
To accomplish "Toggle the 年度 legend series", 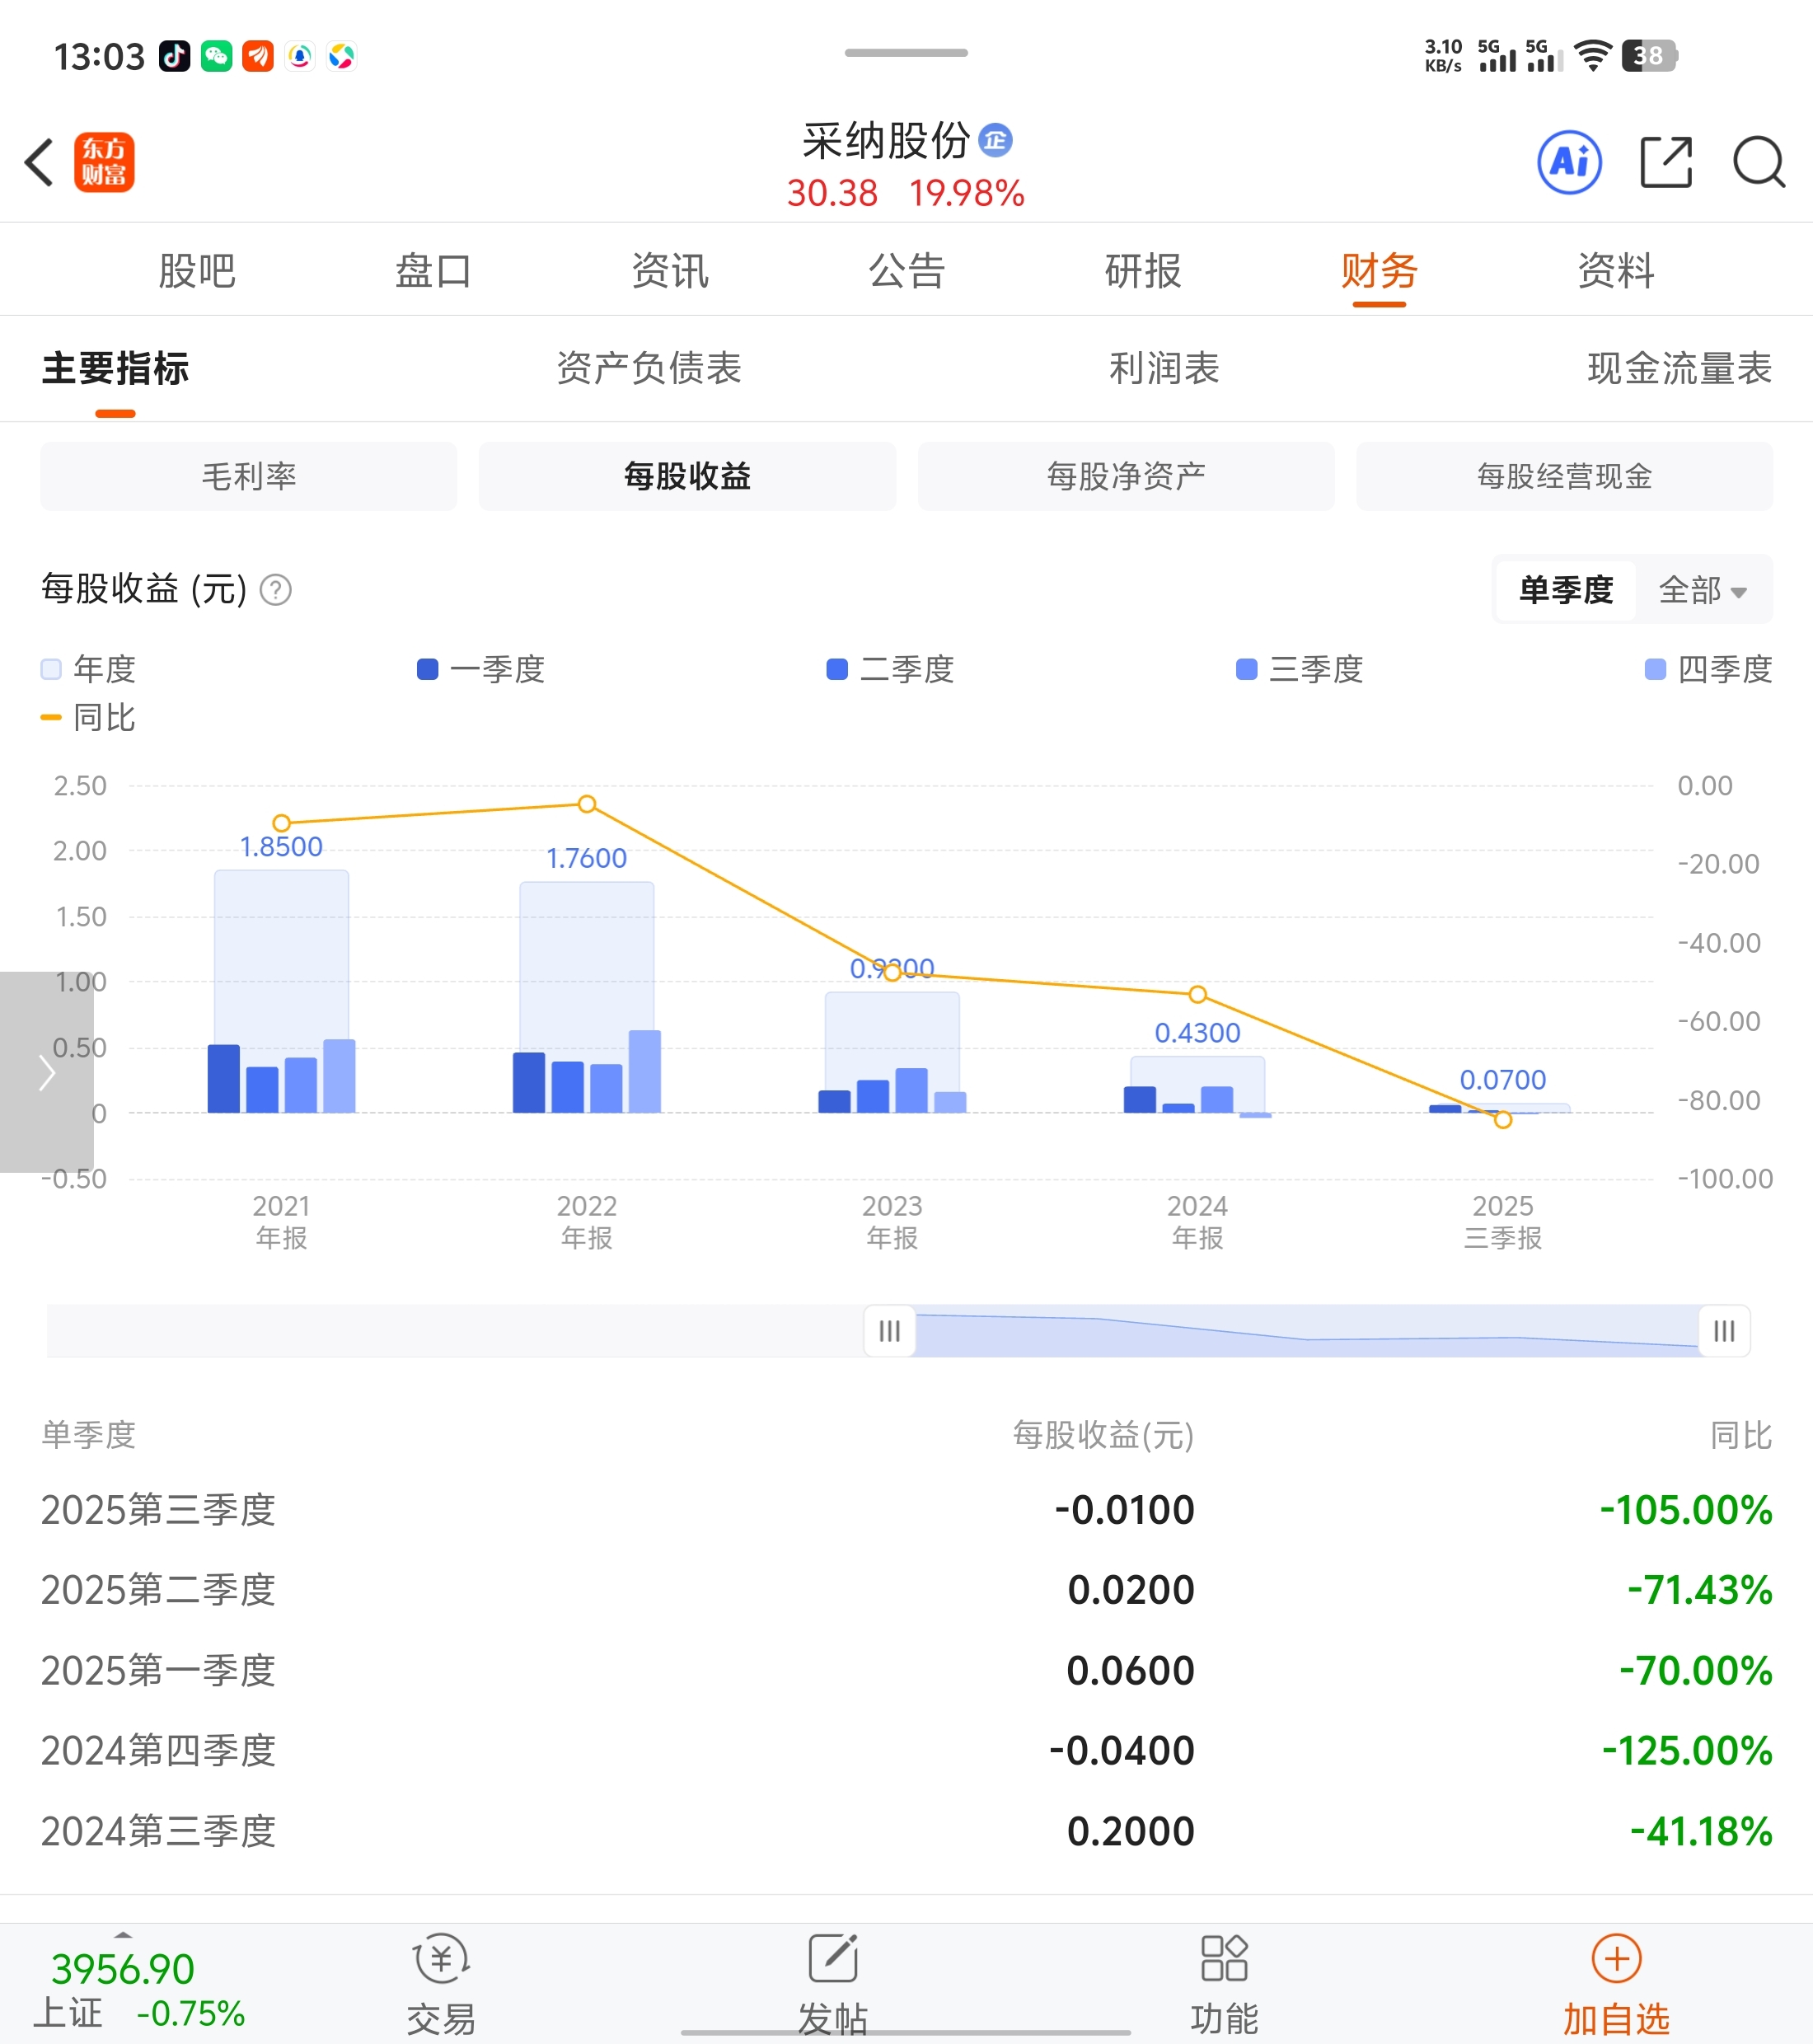I will [x=88, y=669].
